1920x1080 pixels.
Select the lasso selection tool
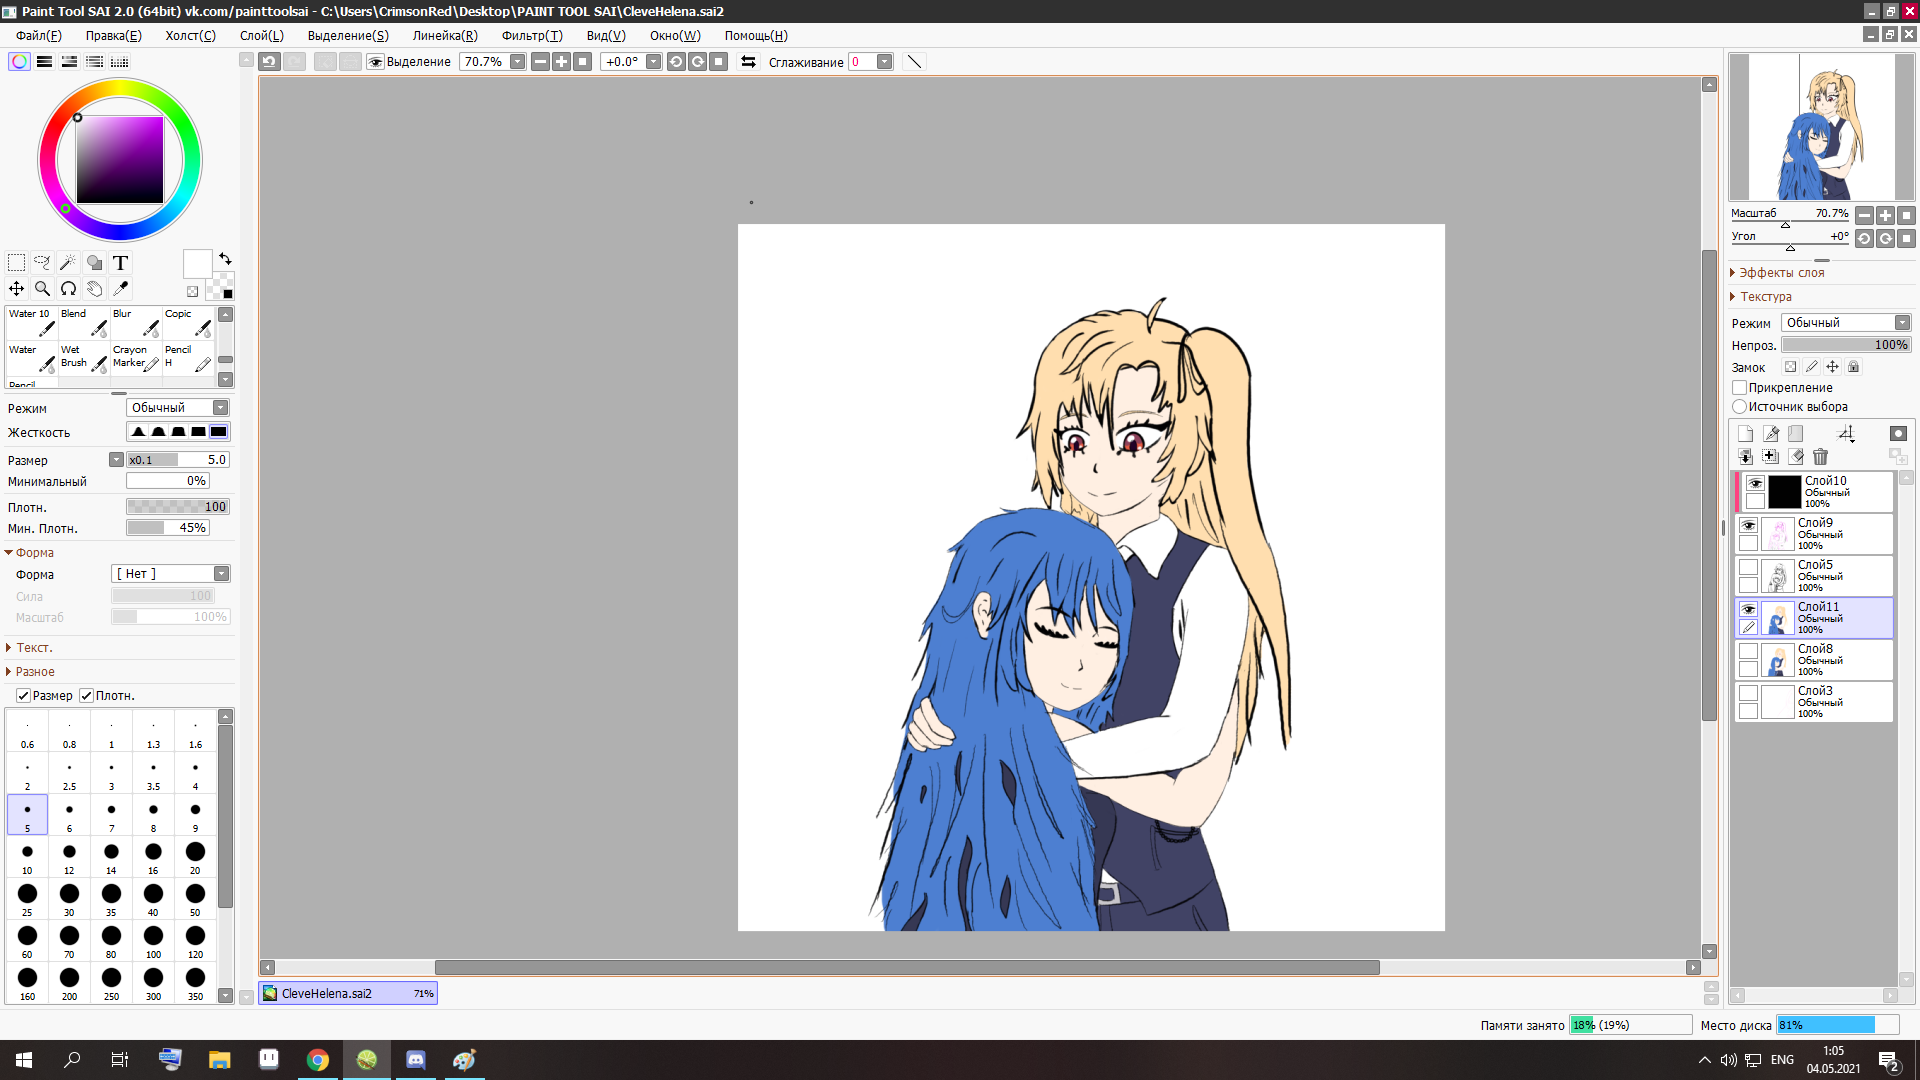pyautogui.click(x=42, y=263)
